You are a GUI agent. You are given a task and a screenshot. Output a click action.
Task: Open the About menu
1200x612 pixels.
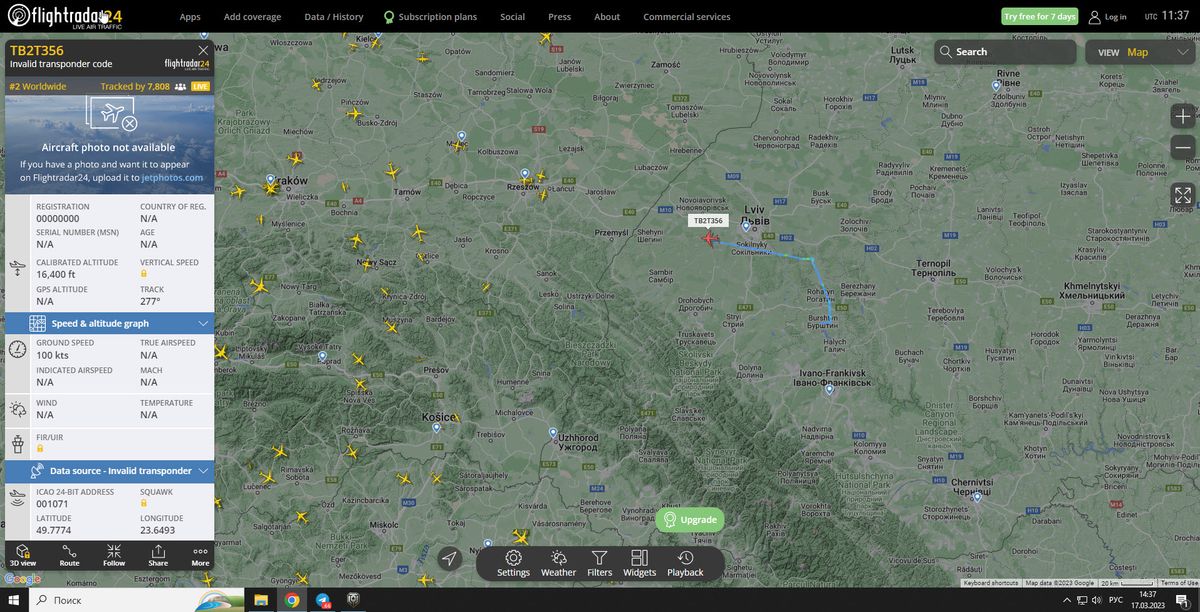tap(607, 17)
